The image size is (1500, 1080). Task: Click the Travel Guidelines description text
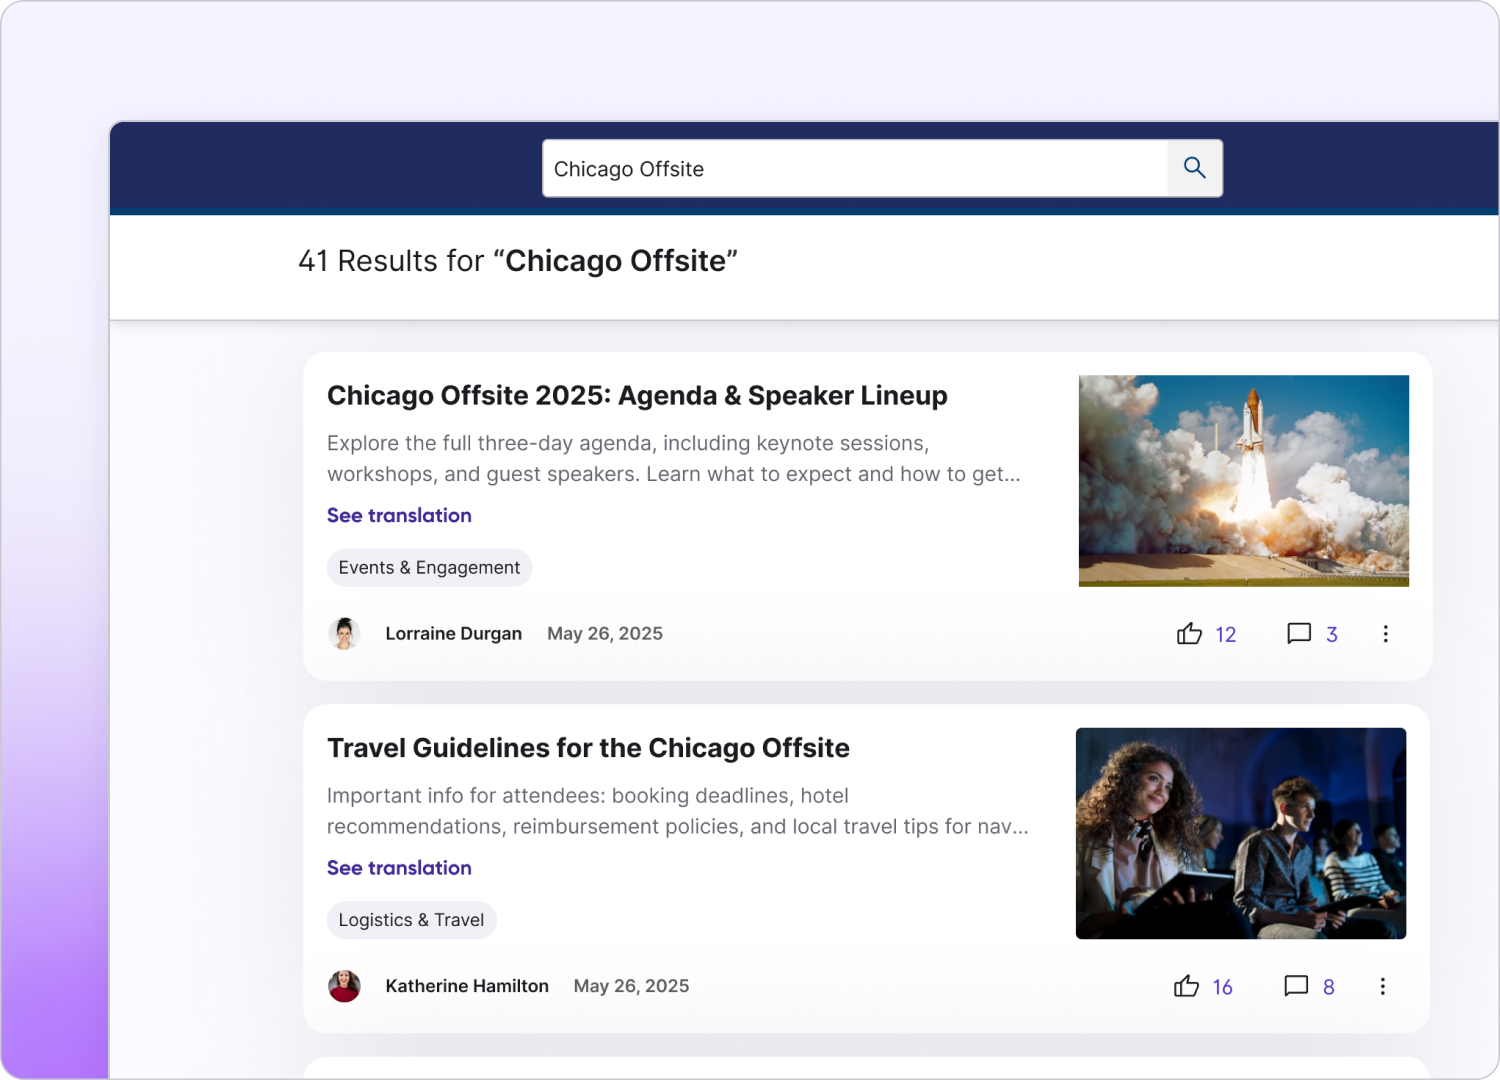pyautogui.click(x=678, y=811)
